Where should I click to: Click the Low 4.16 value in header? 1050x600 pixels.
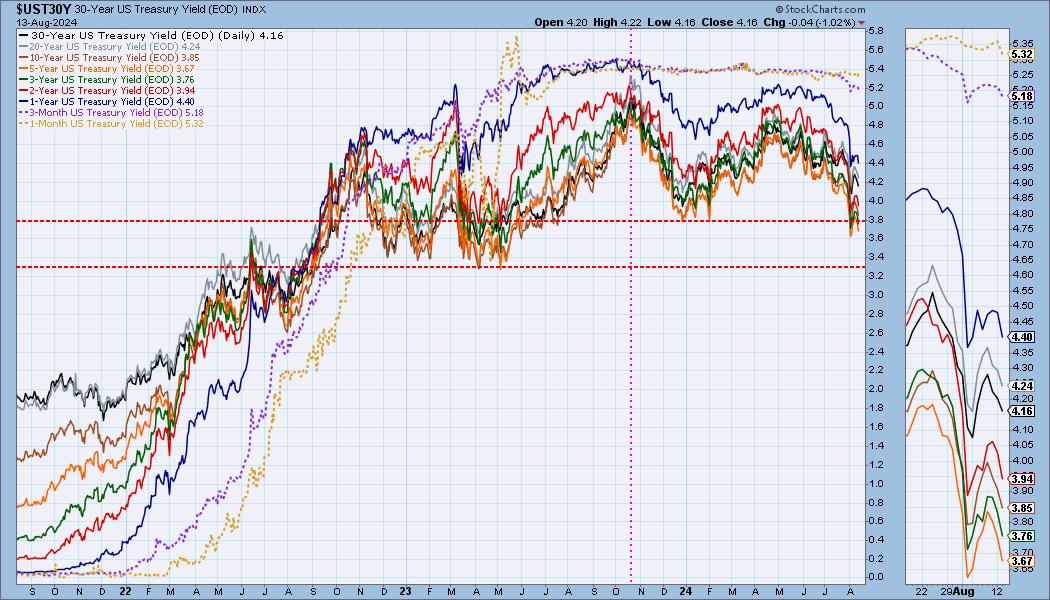click(672, 22)
